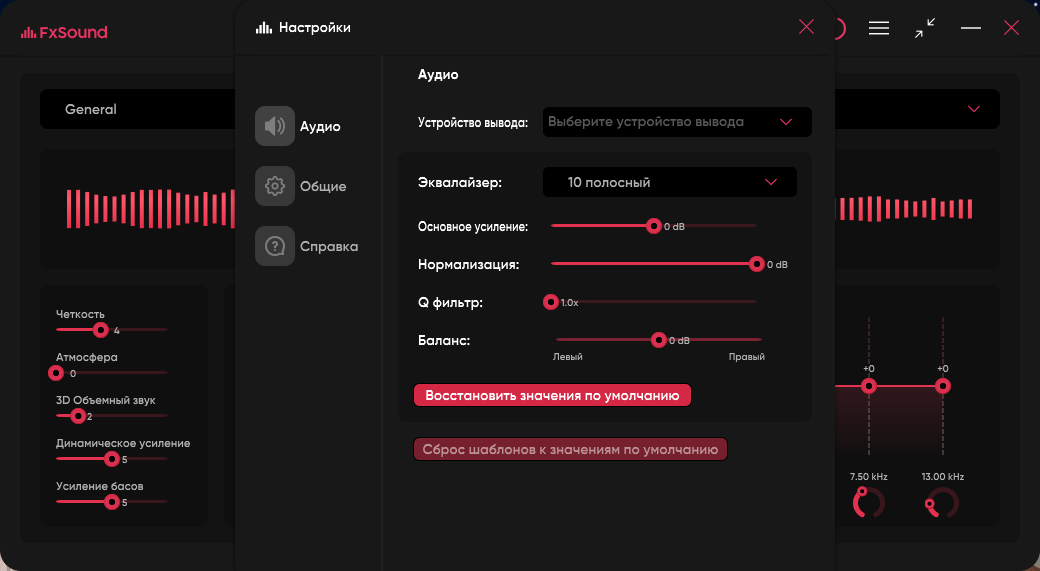Click the compact view arrows icon
This screenshot has height=571, width=1040.
(x=925, y=28)
